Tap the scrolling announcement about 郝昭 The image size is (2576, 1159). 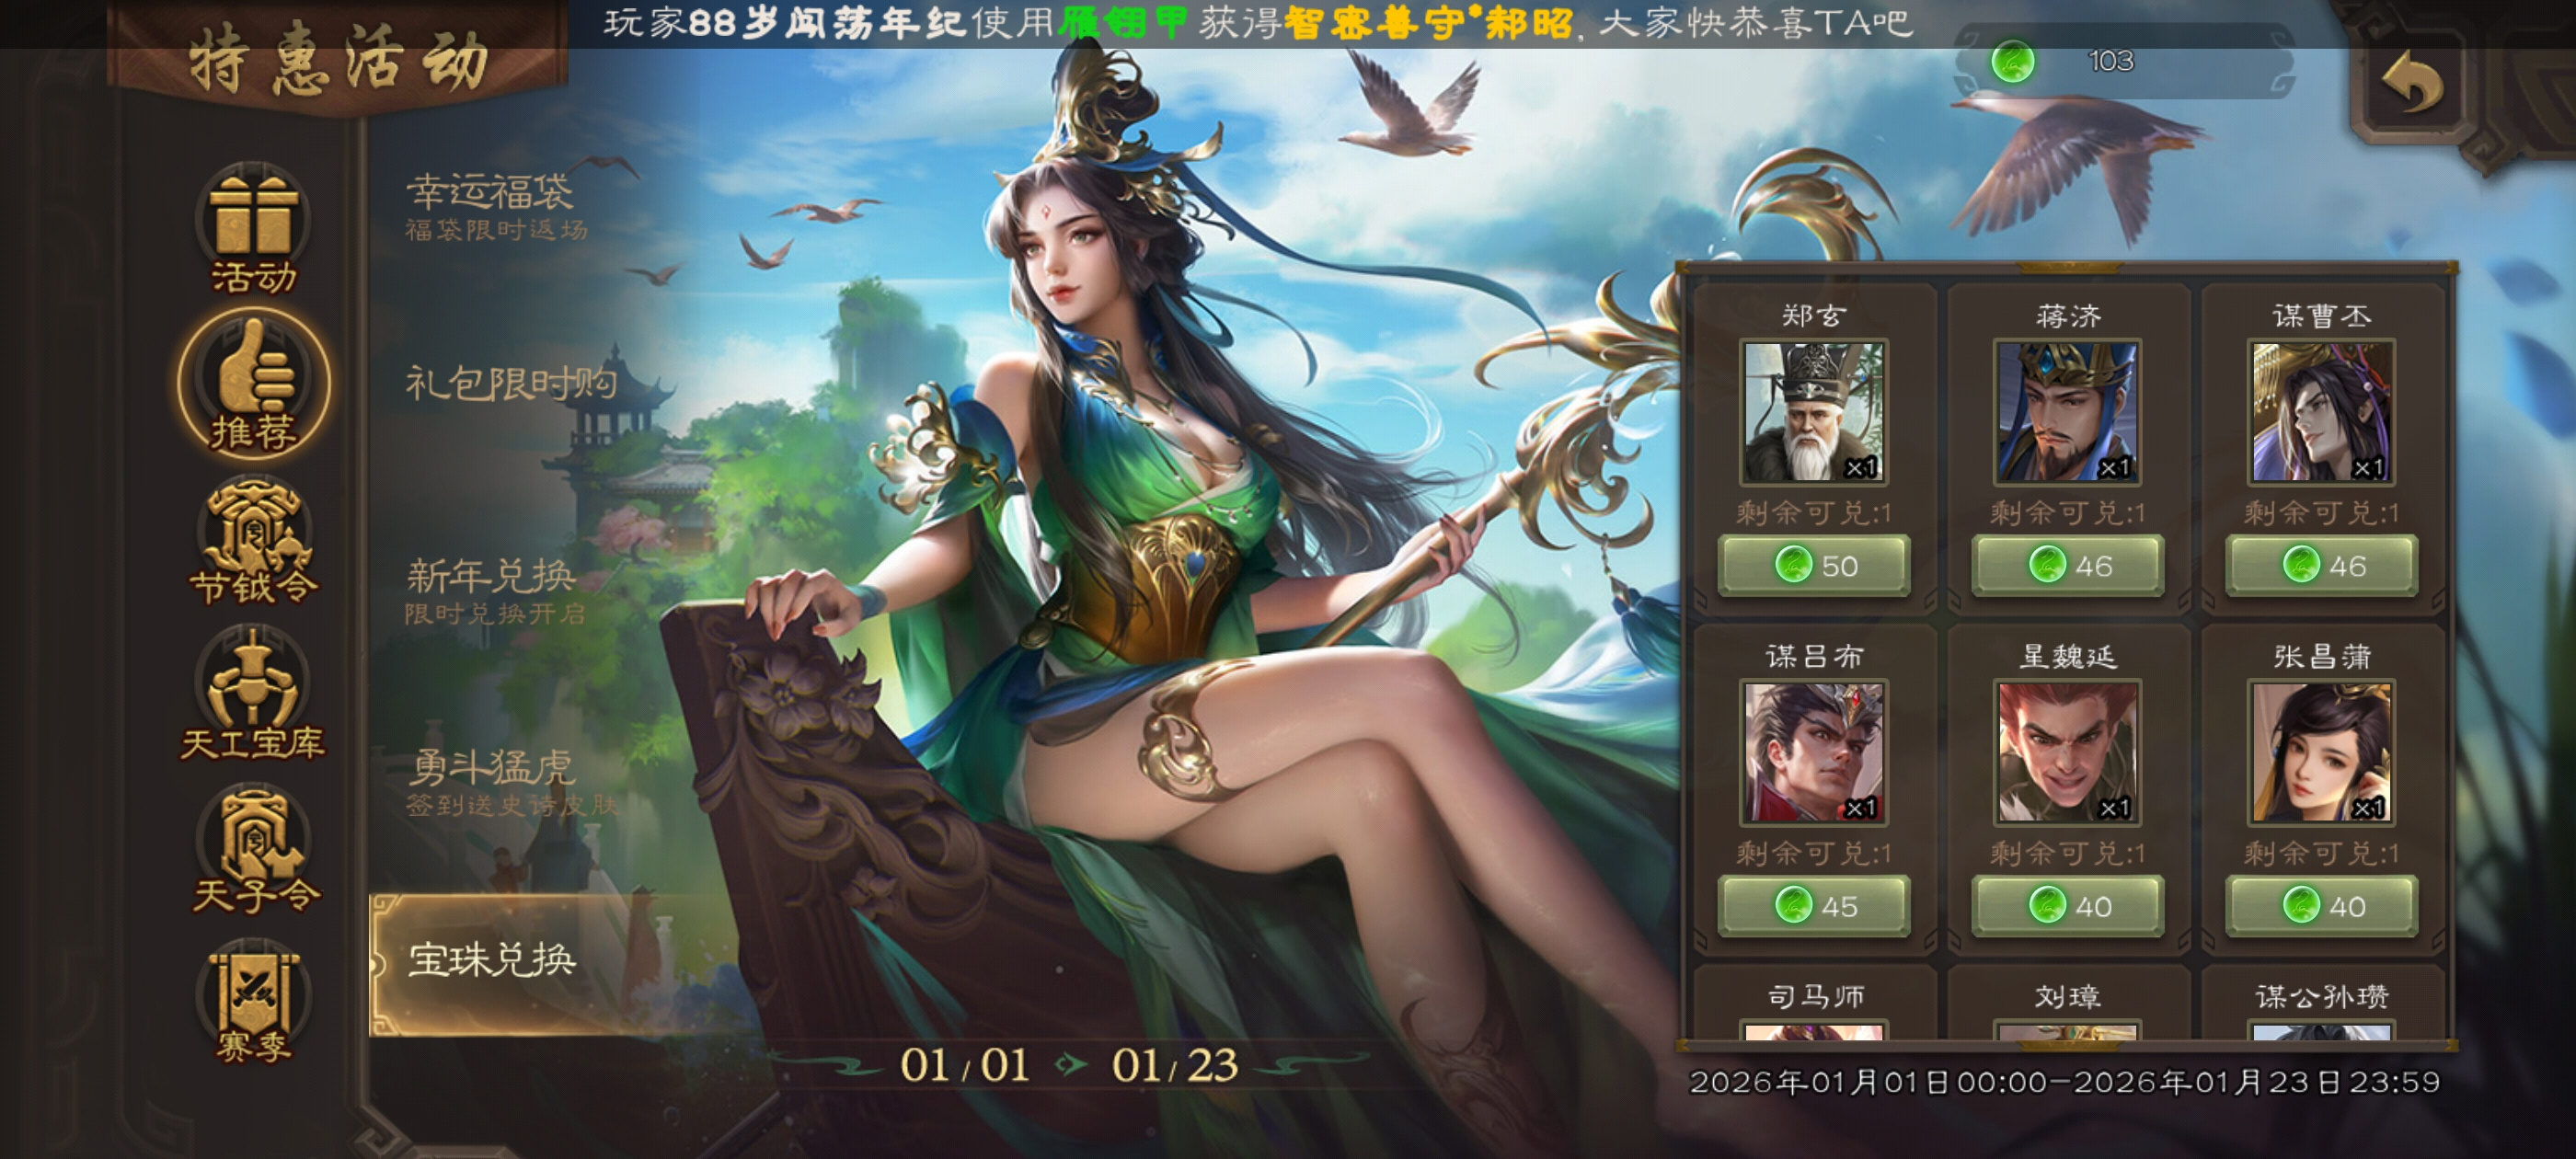pyautogui.click(x=1258, y=22)
